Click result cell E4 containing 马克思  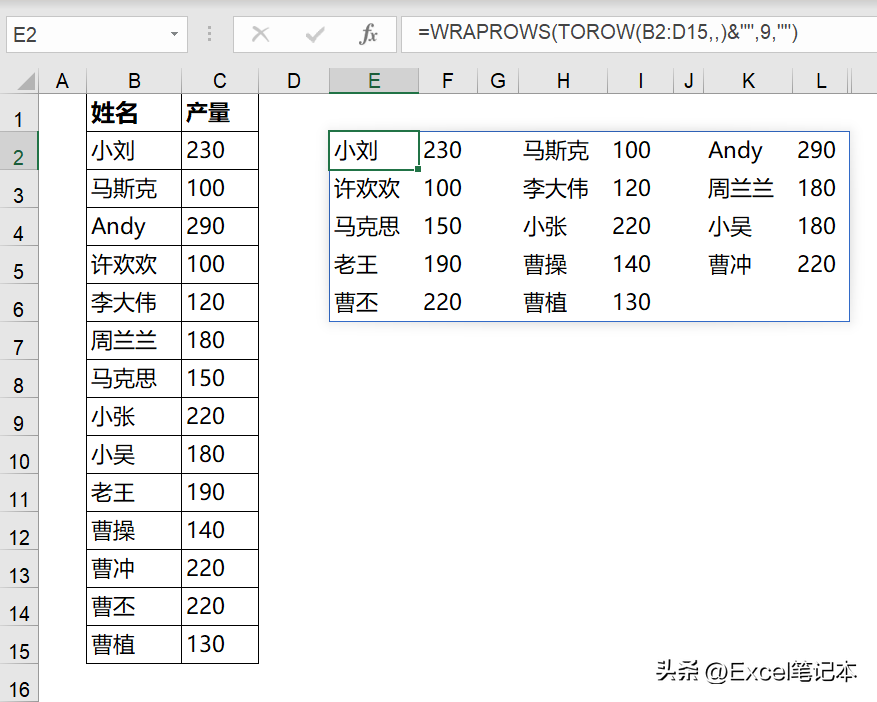click(x=374, y=227)
